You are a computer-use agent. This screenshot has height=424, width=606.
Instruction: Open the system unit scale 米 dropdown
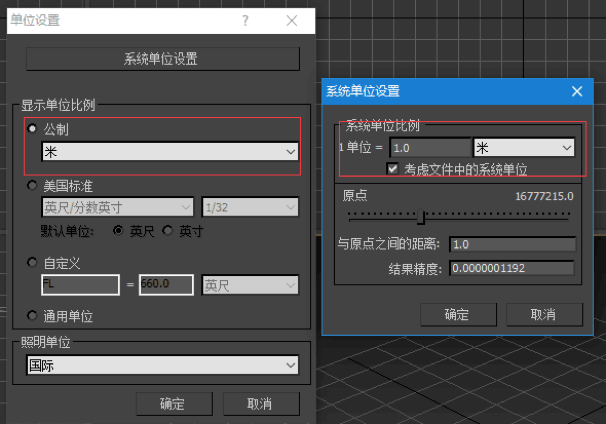click(x=524, y=147)
